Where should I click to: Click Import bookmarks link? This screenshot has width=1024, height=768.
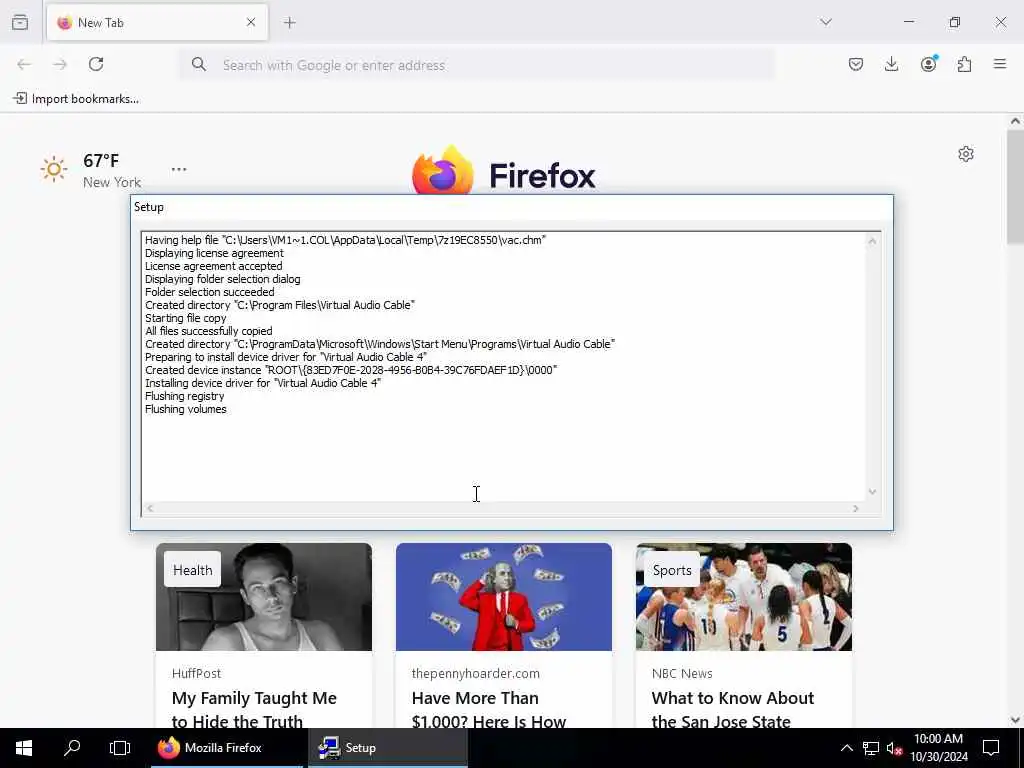click(76, 99)
